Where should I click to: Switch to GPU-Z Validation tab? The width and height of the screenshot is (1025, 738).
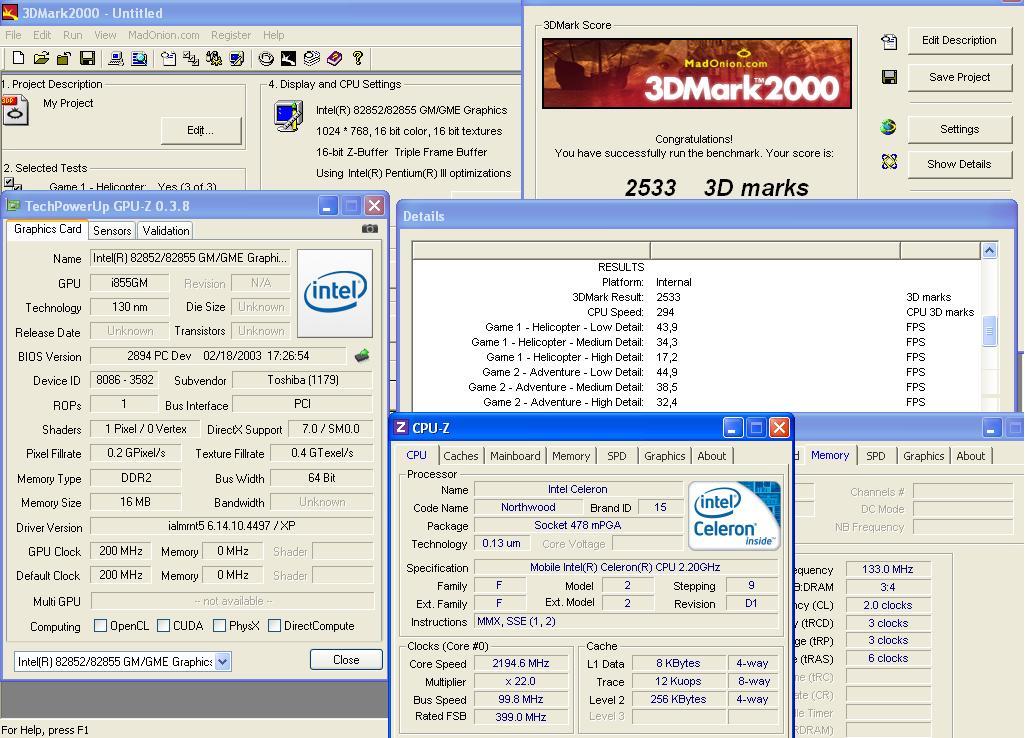click(165, 230)
